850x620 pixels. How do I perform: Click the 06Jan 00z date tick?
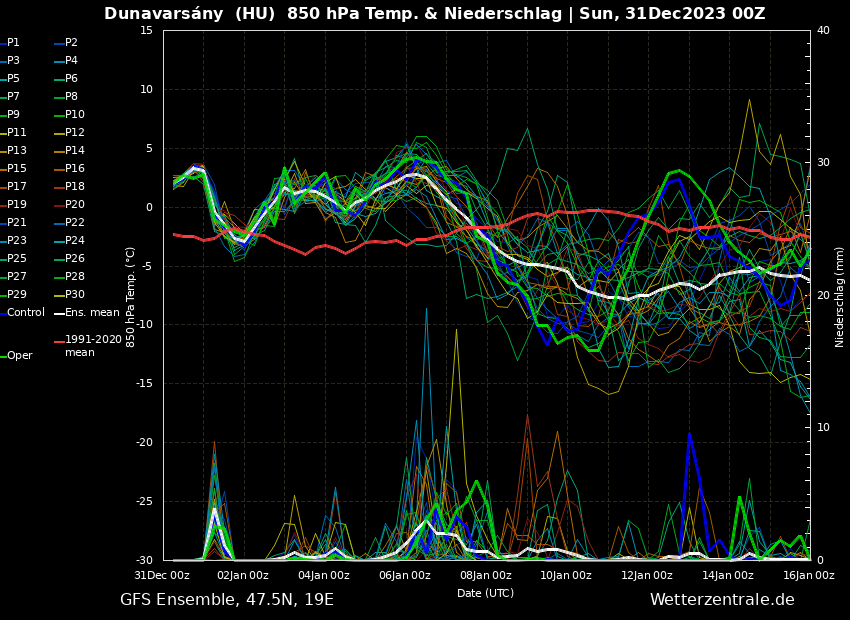click(405, 576)
